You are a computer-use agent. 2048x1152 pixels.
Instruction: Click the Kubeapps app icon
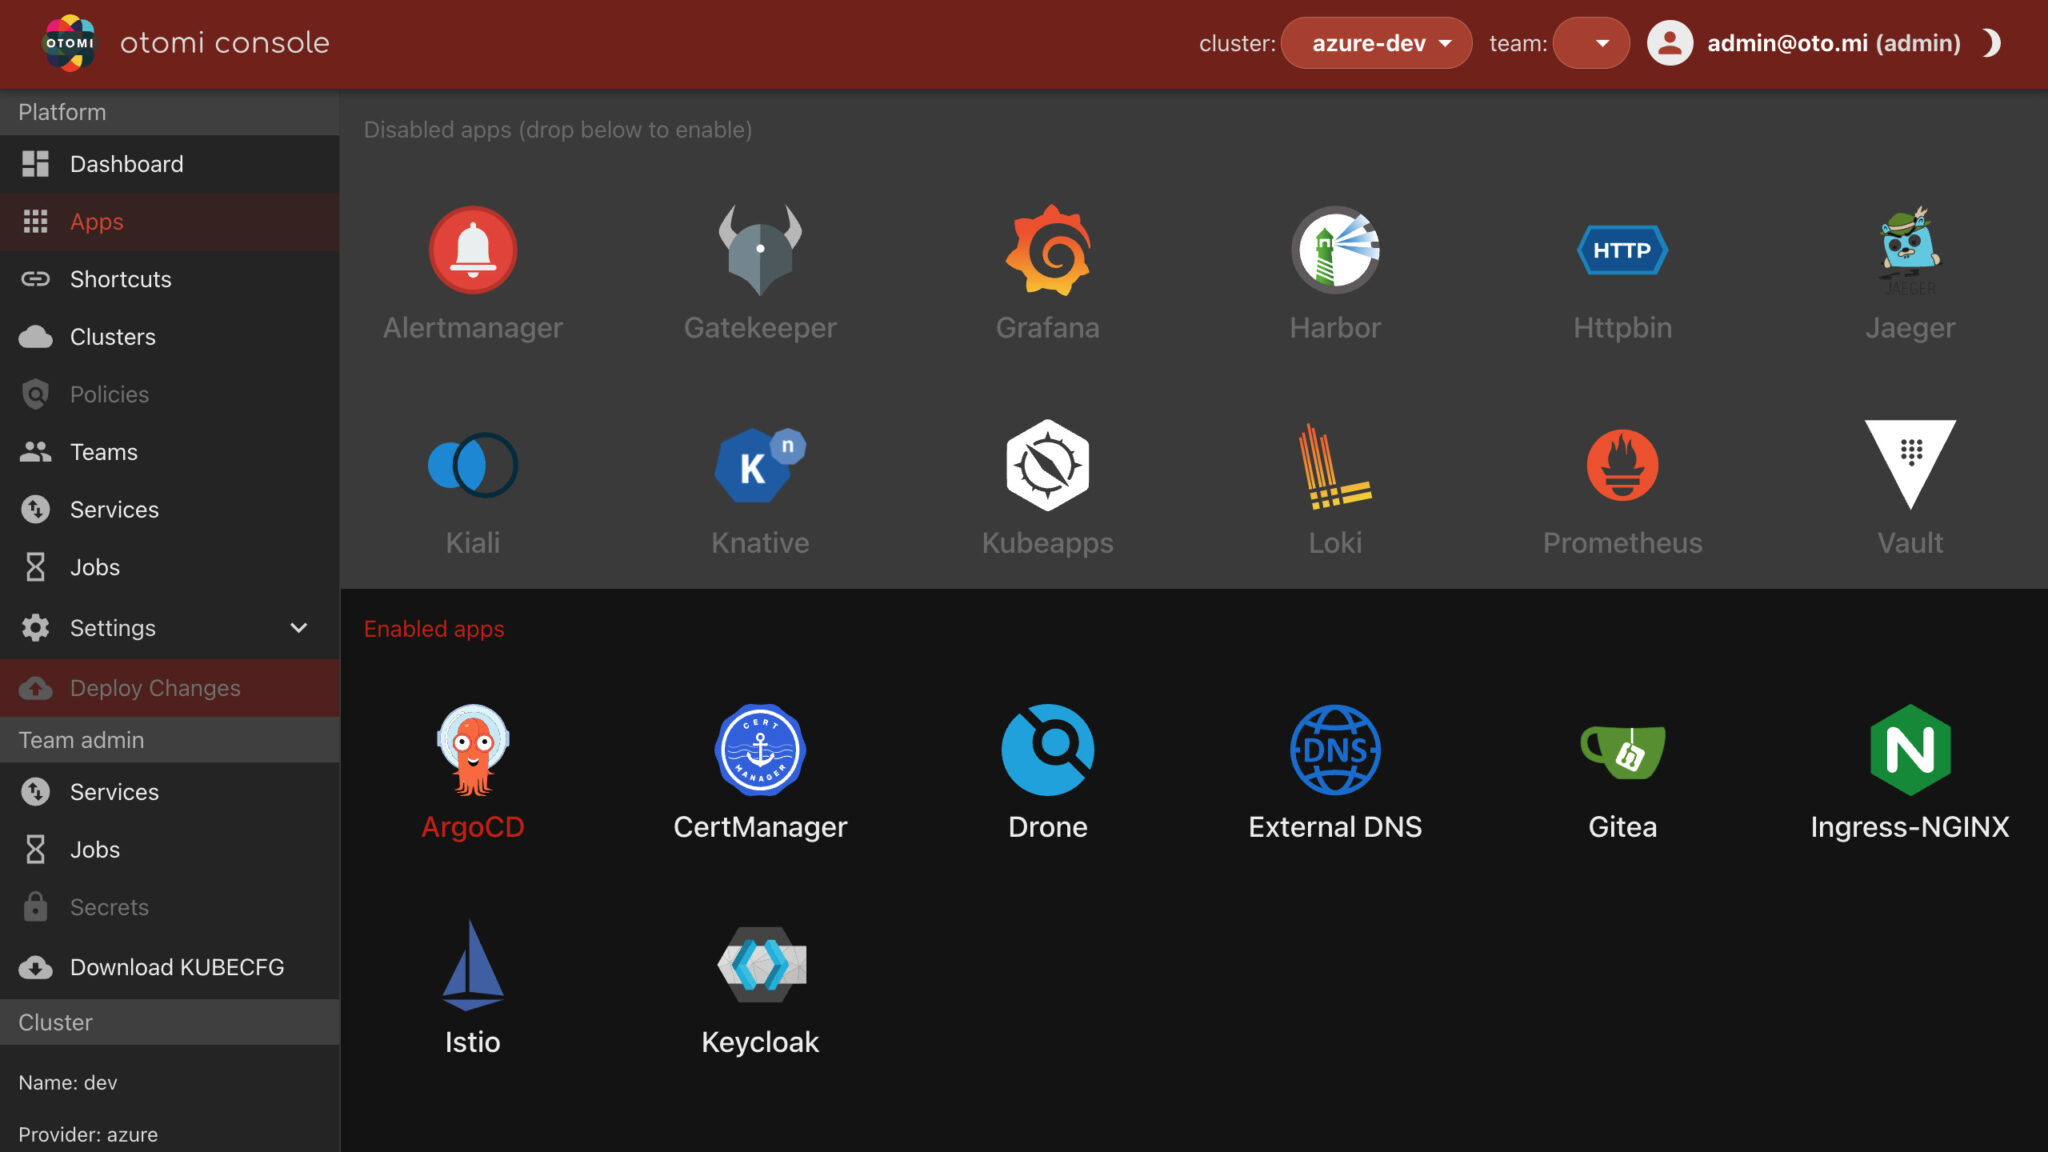(x=1048, y=465)
